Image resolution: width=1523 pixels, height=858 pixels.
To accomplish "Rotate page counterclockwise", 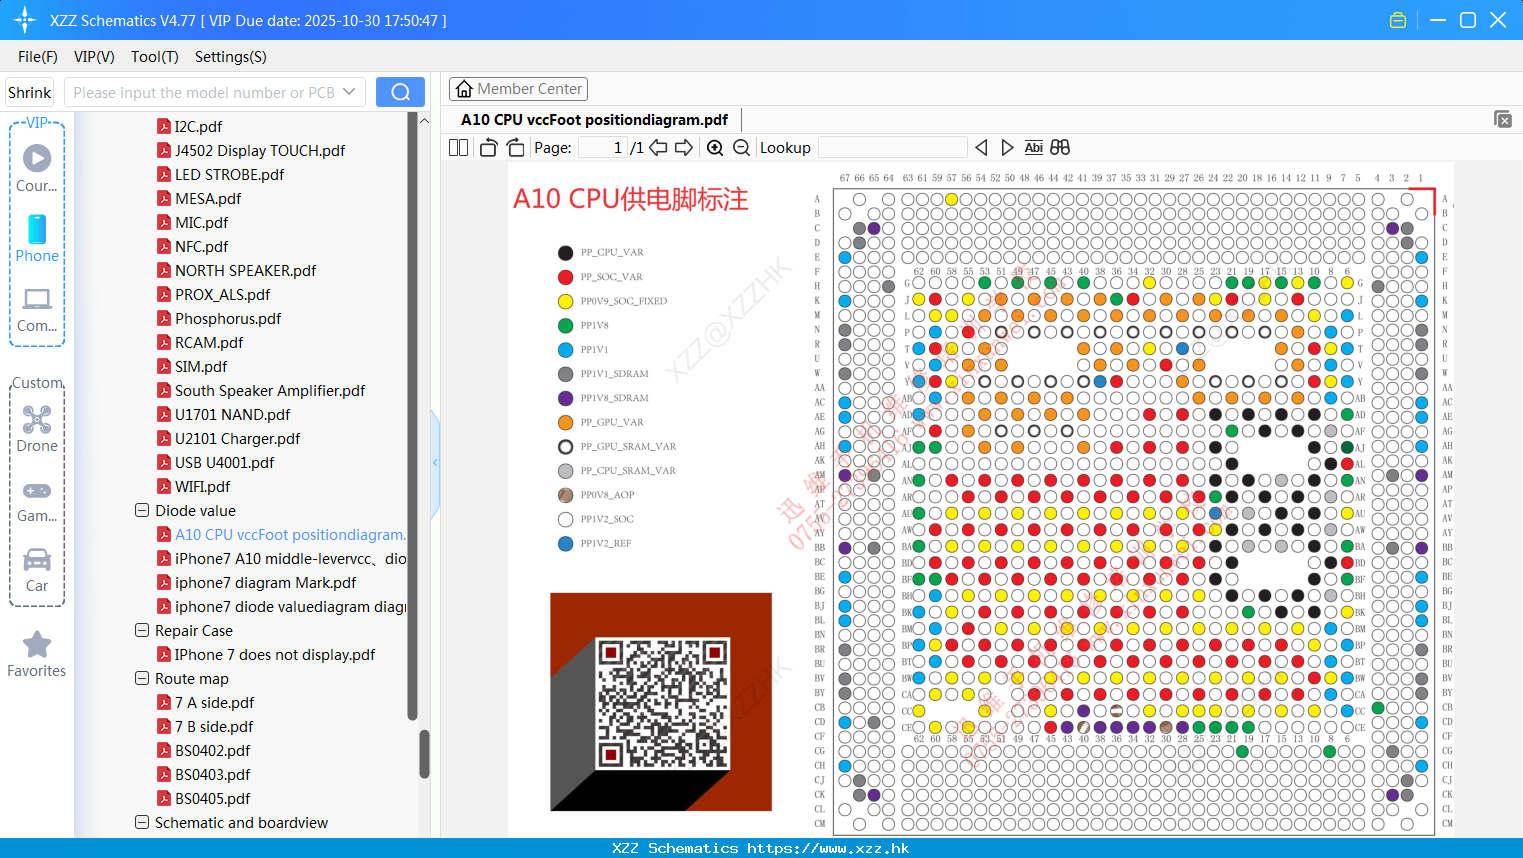I will click(x=488, y=148).
